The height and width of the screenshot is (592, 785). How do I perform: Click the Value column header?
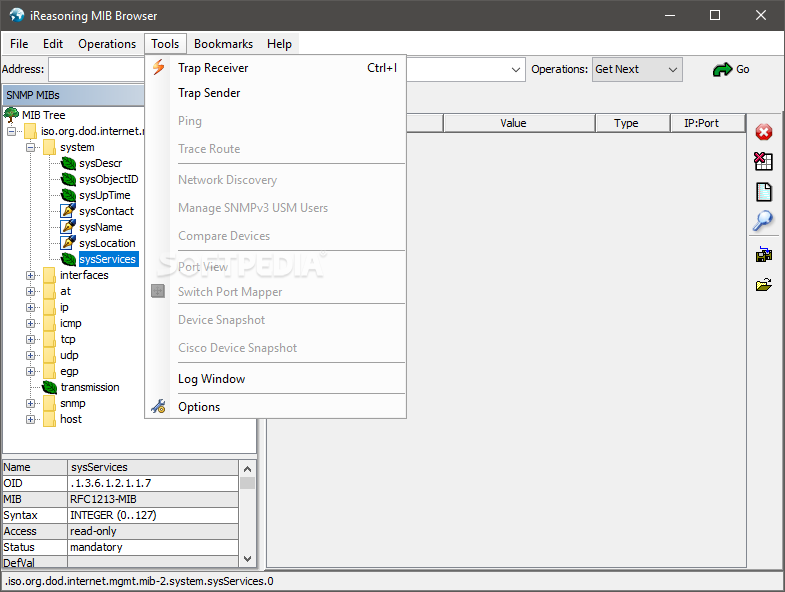coord(519,123)
